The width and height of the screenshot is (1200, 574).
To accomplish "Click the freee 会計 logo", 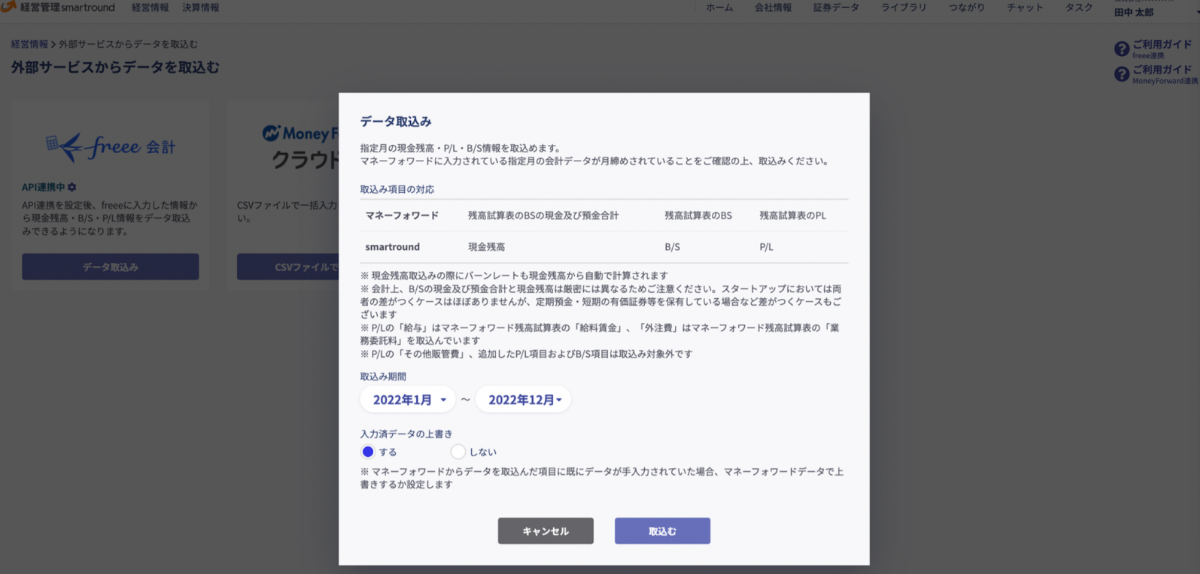I will pyautogui.click(x=110, y=147).
